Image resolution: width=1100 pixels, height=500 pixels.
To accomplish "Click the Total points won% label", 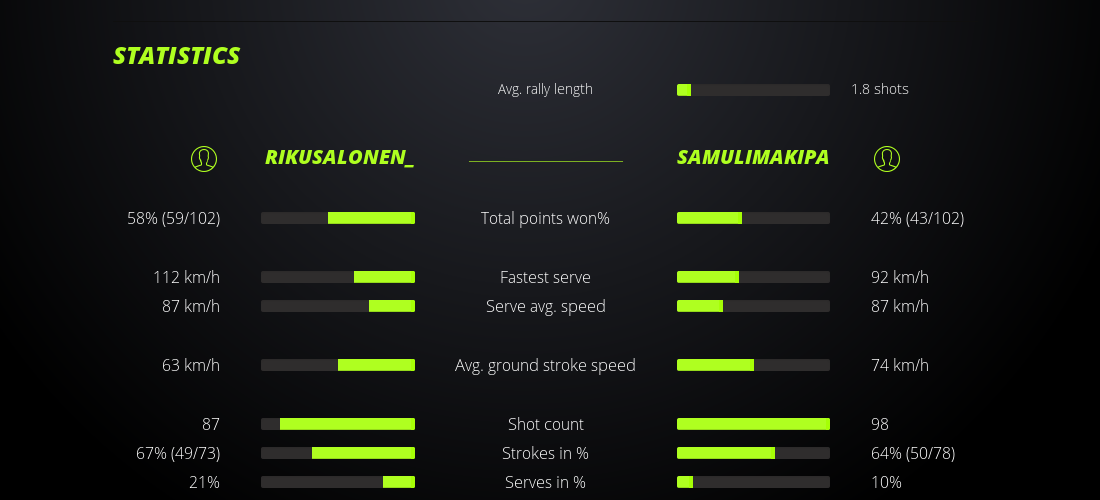I will pos(545,218).
